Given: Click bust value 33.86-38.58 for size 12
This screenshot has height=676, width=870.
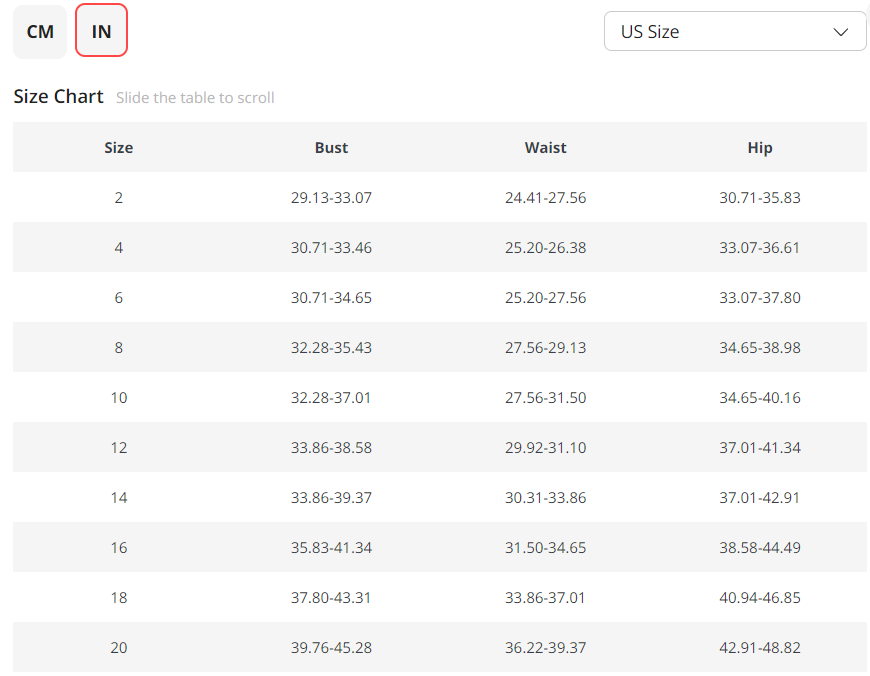Looking at the screenshot, I should tap(331, 448).
